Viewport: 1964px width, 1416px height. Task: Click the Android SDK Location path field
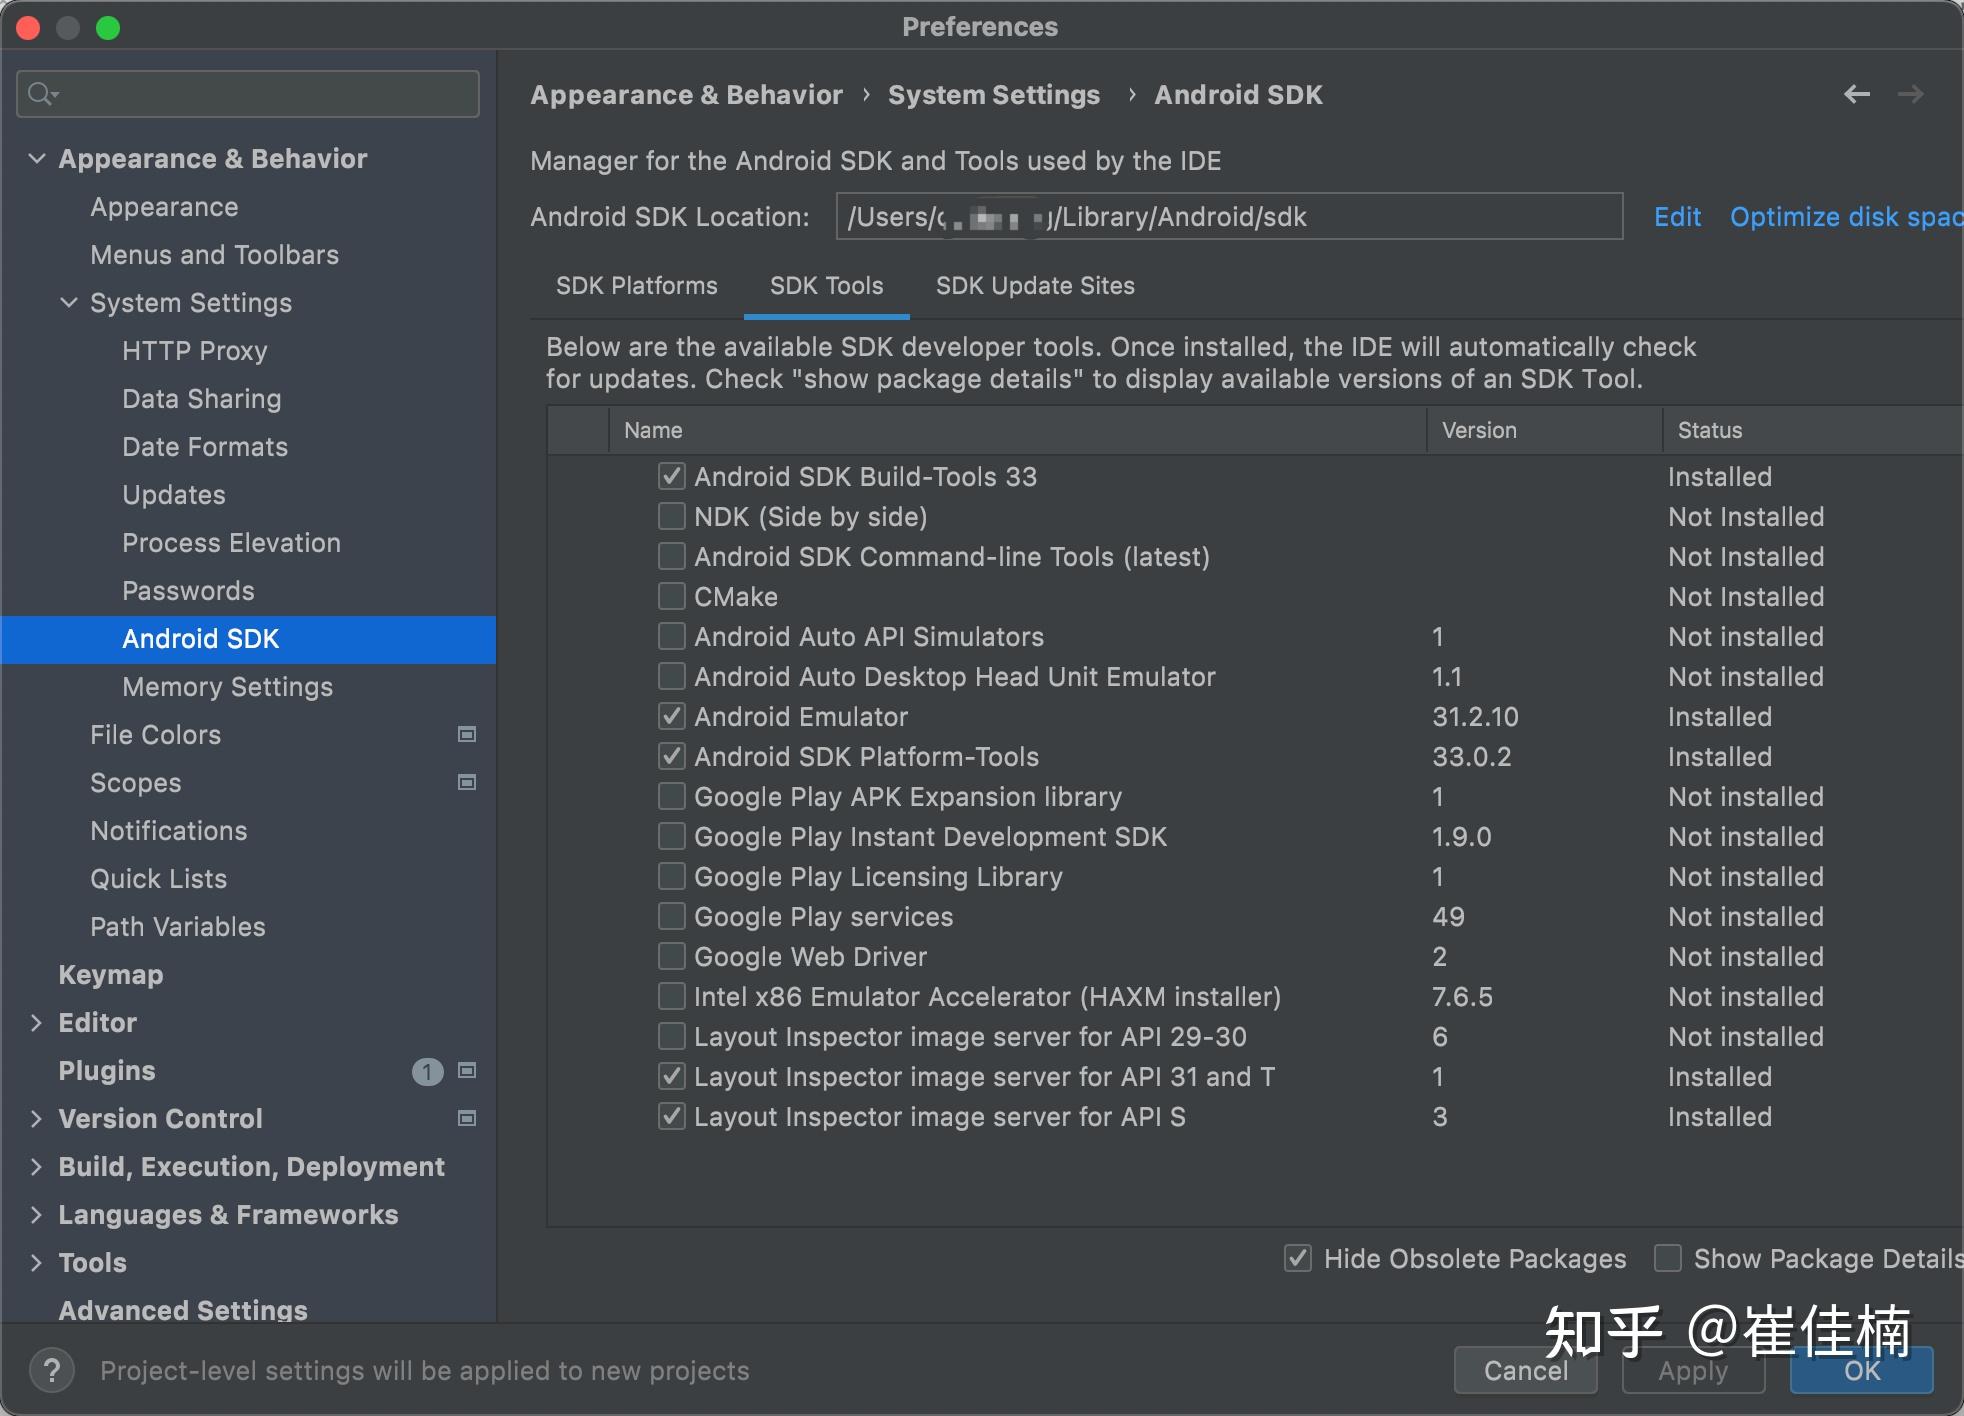pos(1228,217)
